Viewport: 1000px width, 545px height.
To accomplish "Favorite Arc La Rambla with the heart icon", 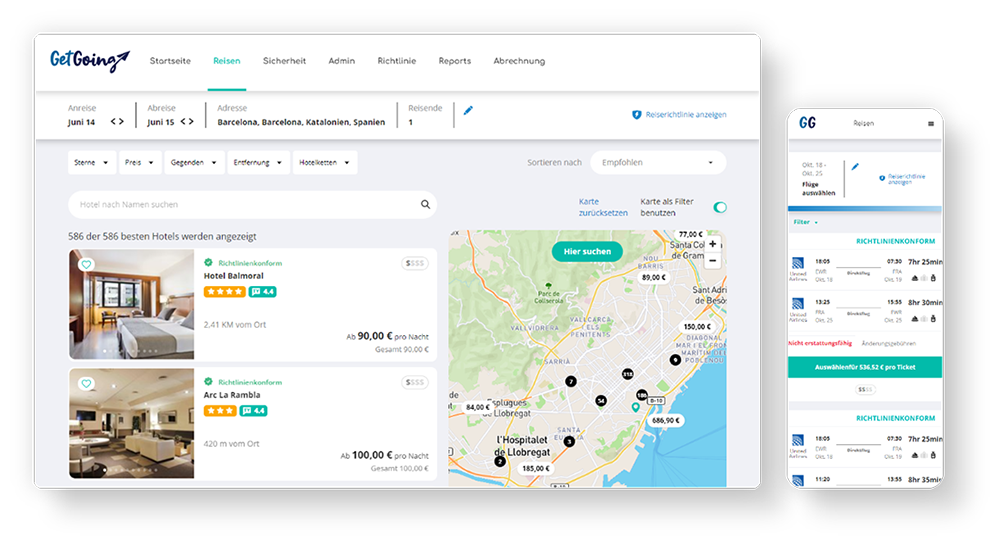I will click(x=86, y=383).
